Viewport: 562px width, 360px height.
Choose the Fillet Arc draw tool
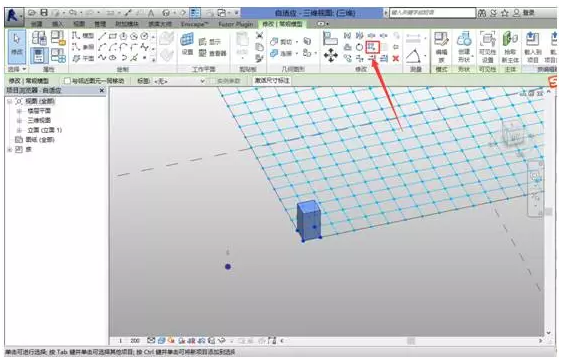pyautogui.click(x=134, y=47)
